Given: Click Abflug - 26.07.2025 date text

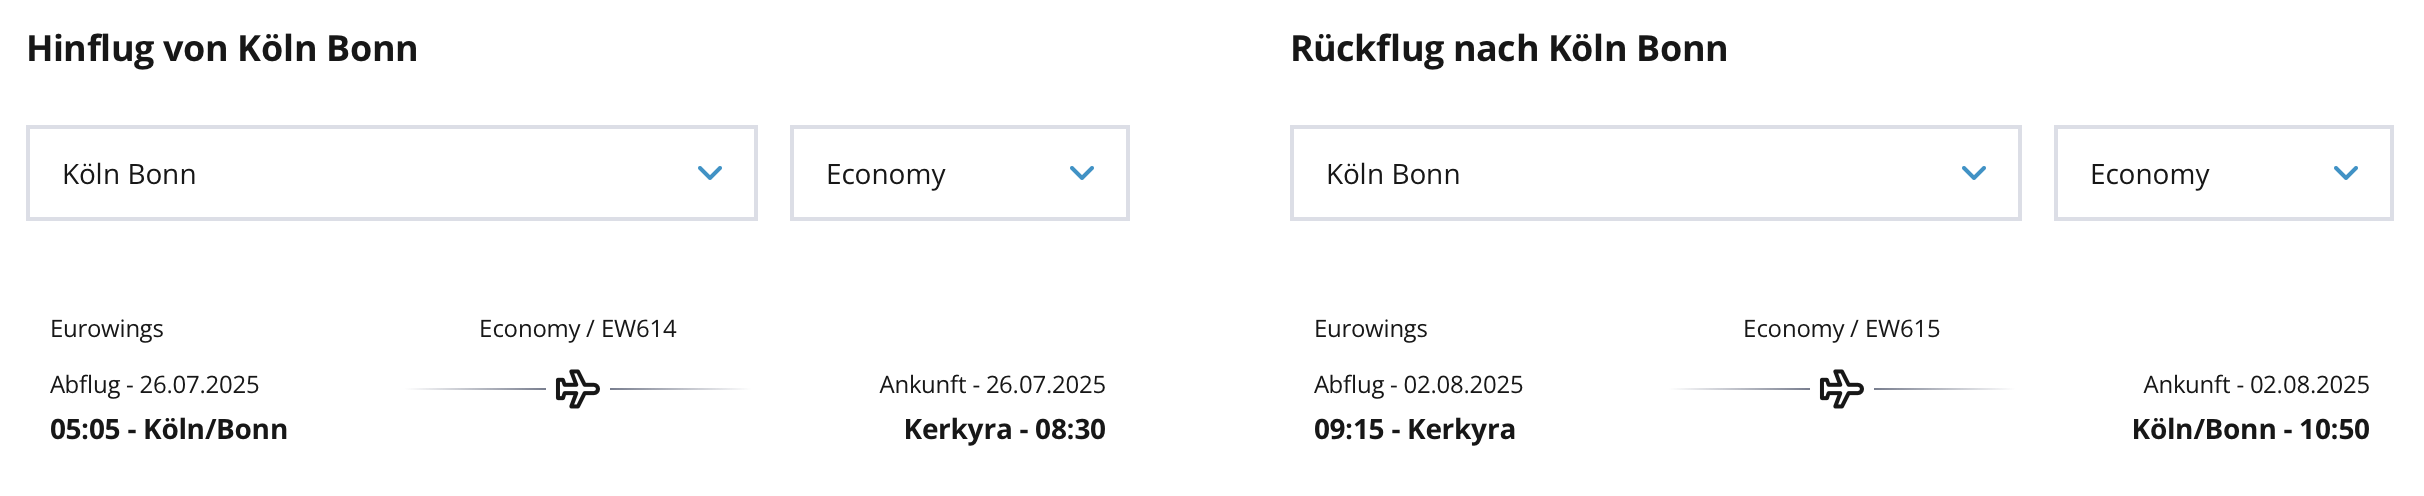Looking at the screenshot, I should tap(155, 385).
